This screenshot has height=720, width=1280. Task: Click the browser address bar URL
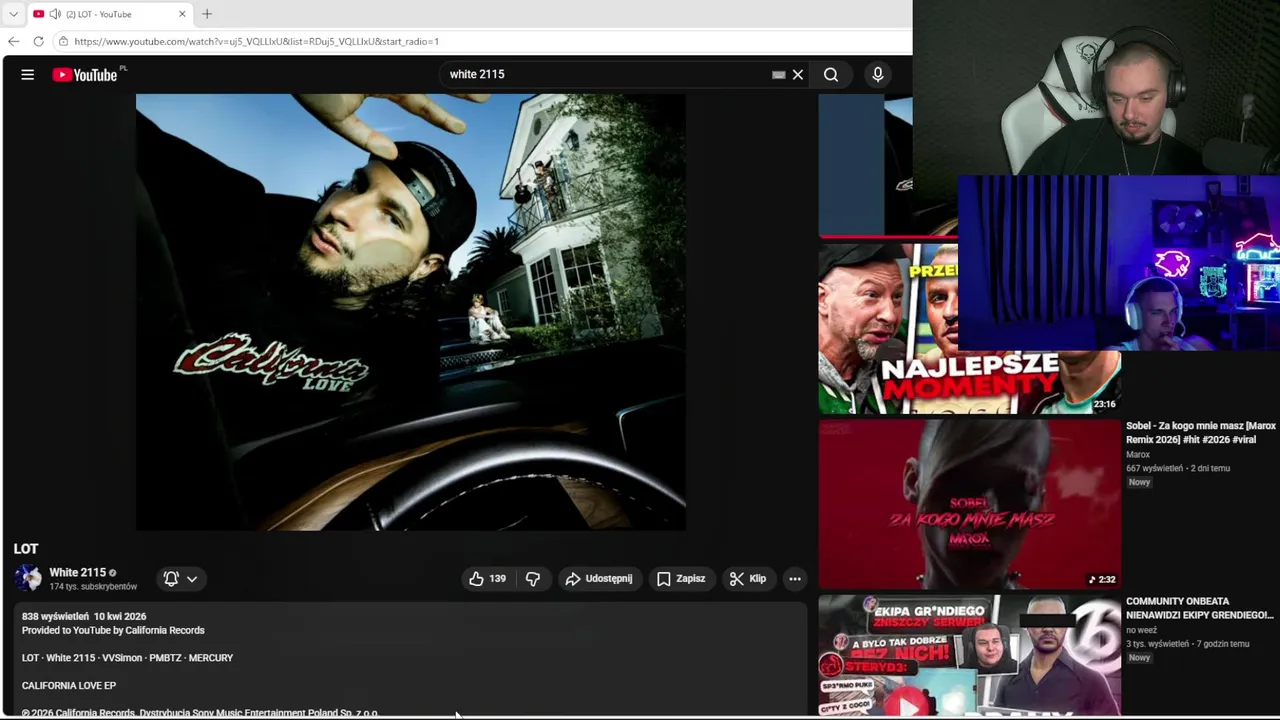point(256,42)
